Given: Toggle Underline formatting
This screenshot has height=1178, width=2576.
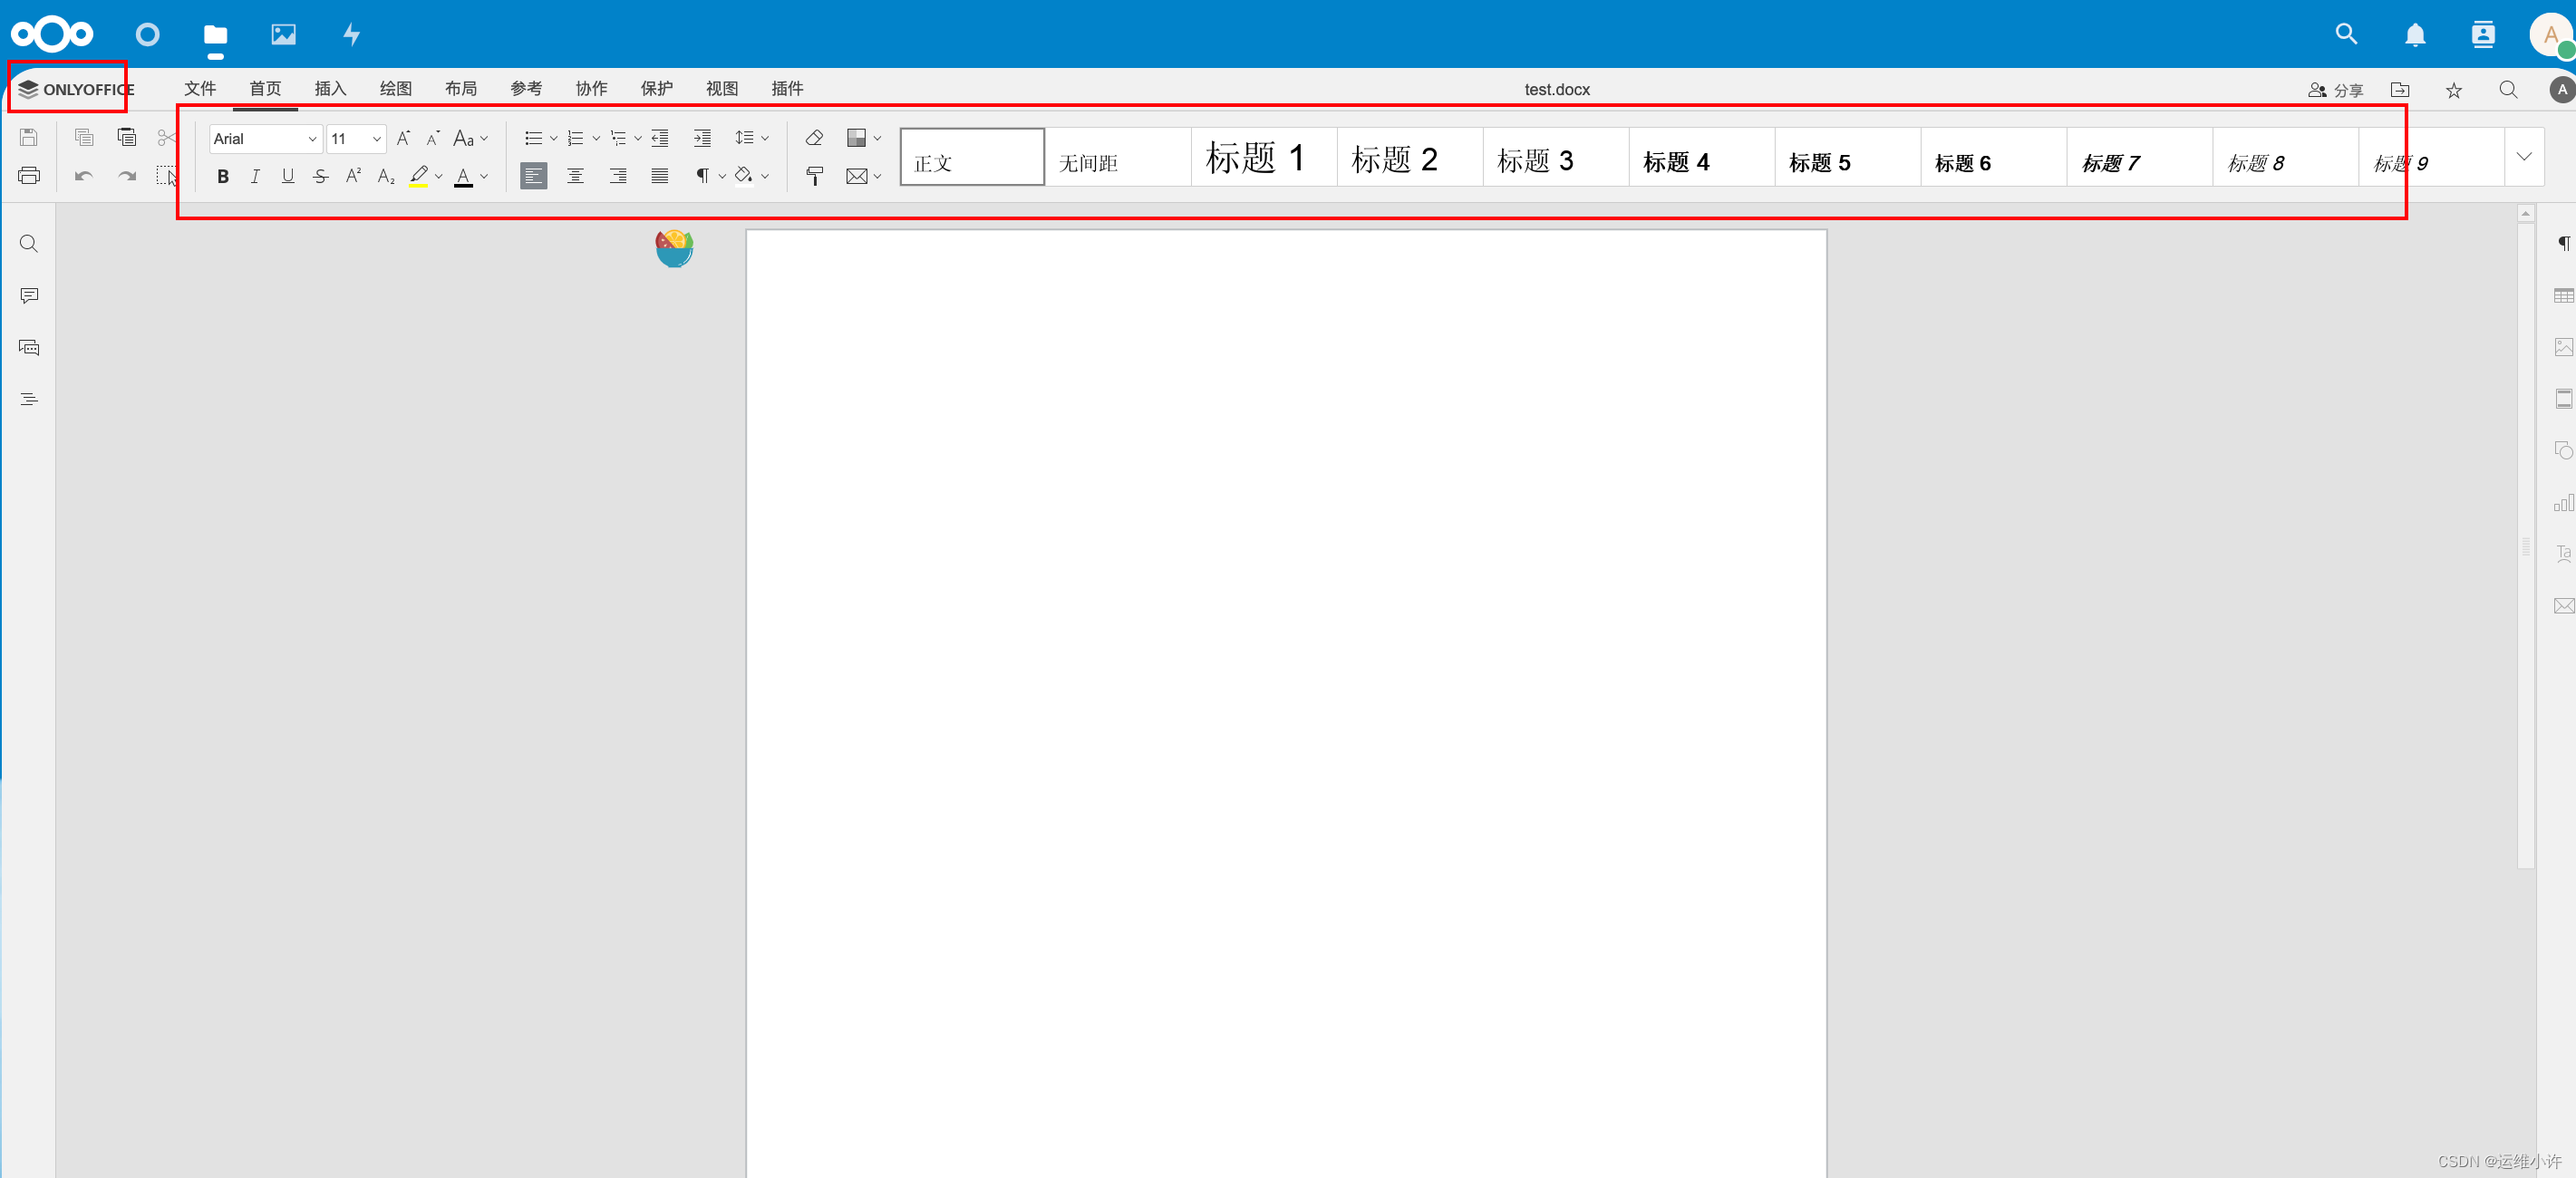Looking at the screenshot, I should [288, 176].
